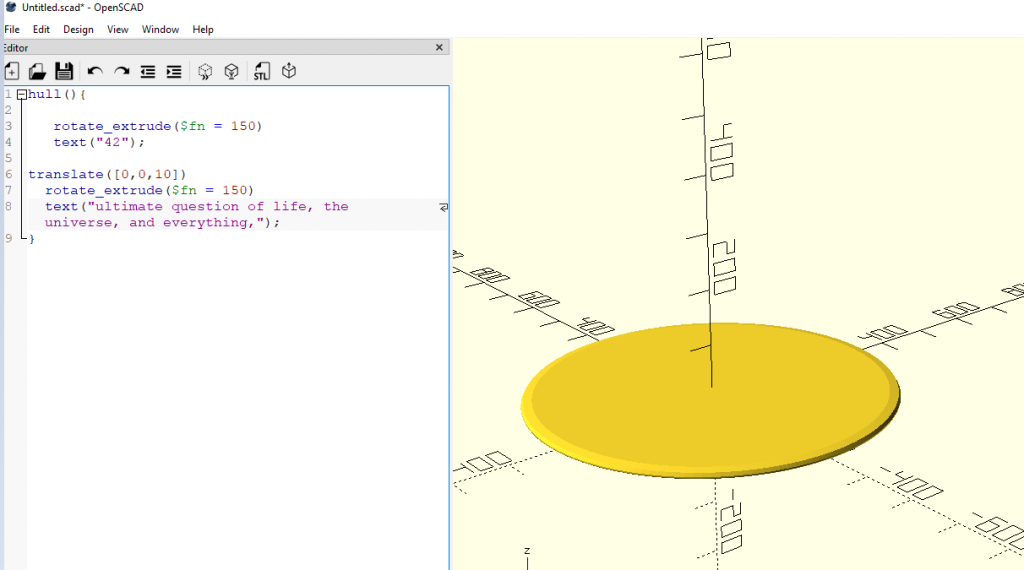Open the File menu

coord(12,29)
